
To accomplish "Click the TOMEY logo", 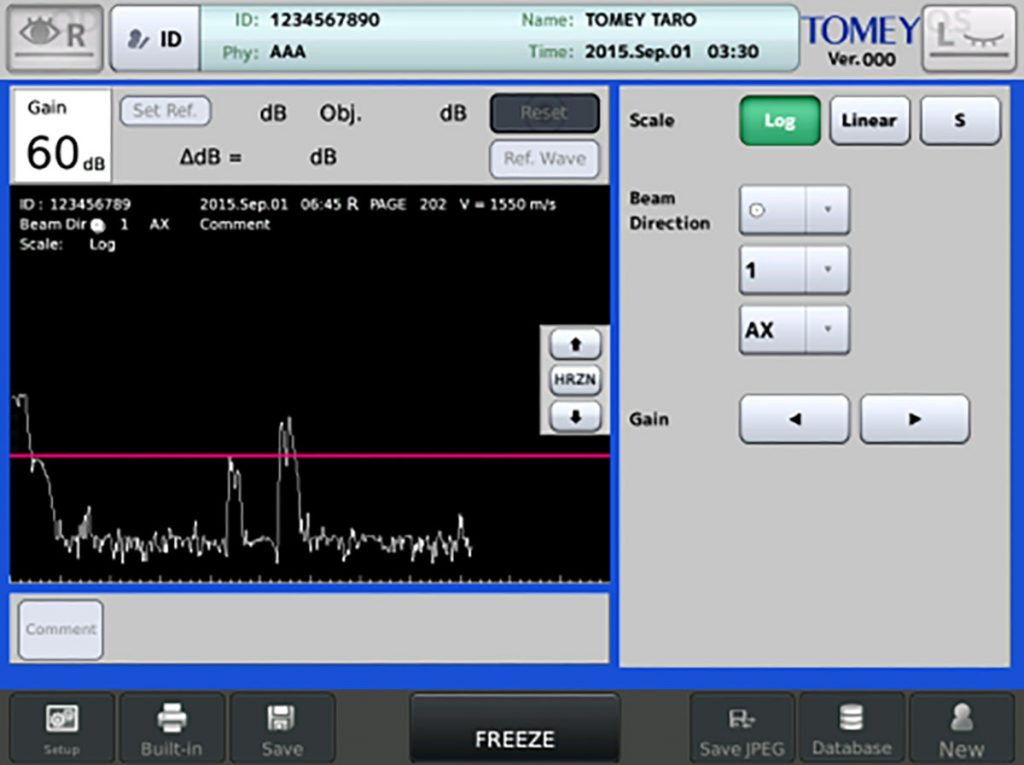I will (861, 31).
